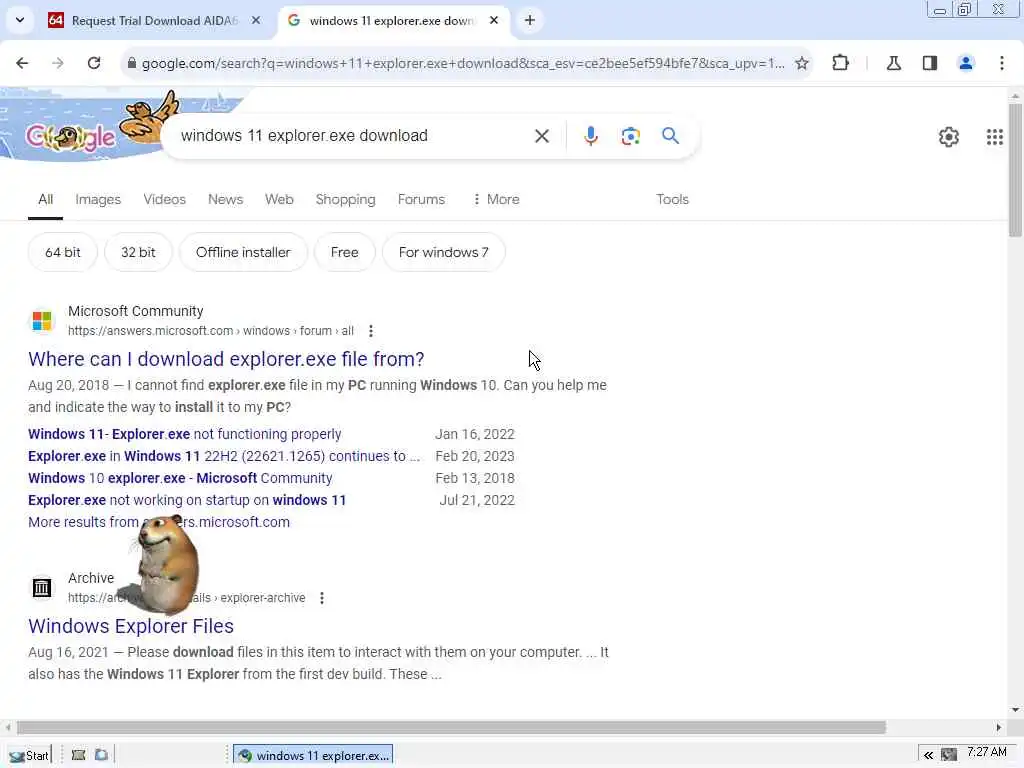Open 'Explorer.exe not working on startup' link
The width and height of the screenshot is (1024, 768).
tap(187, 501)
